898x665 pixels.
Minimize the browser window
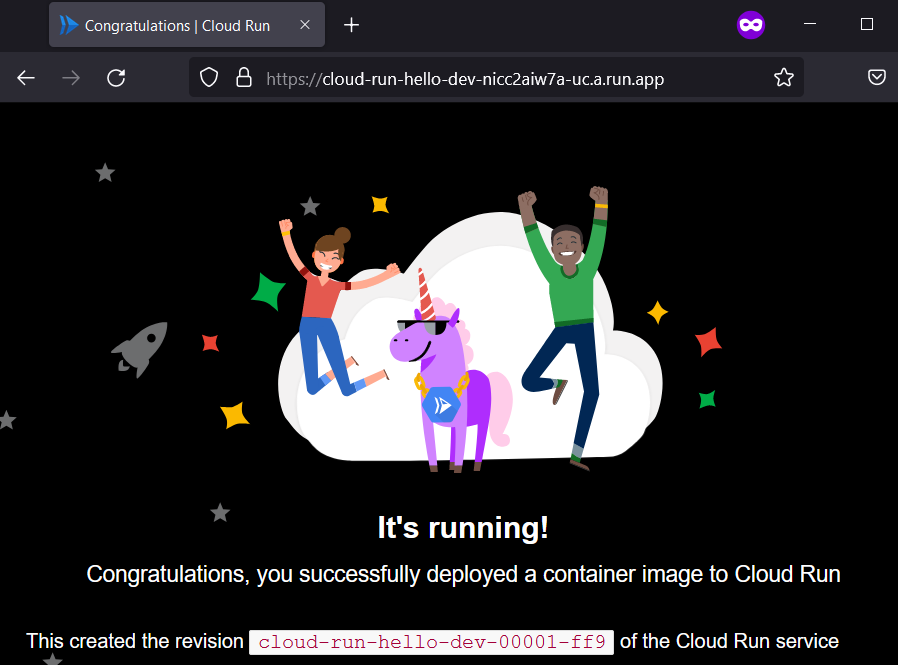click(x=811, y=25)
